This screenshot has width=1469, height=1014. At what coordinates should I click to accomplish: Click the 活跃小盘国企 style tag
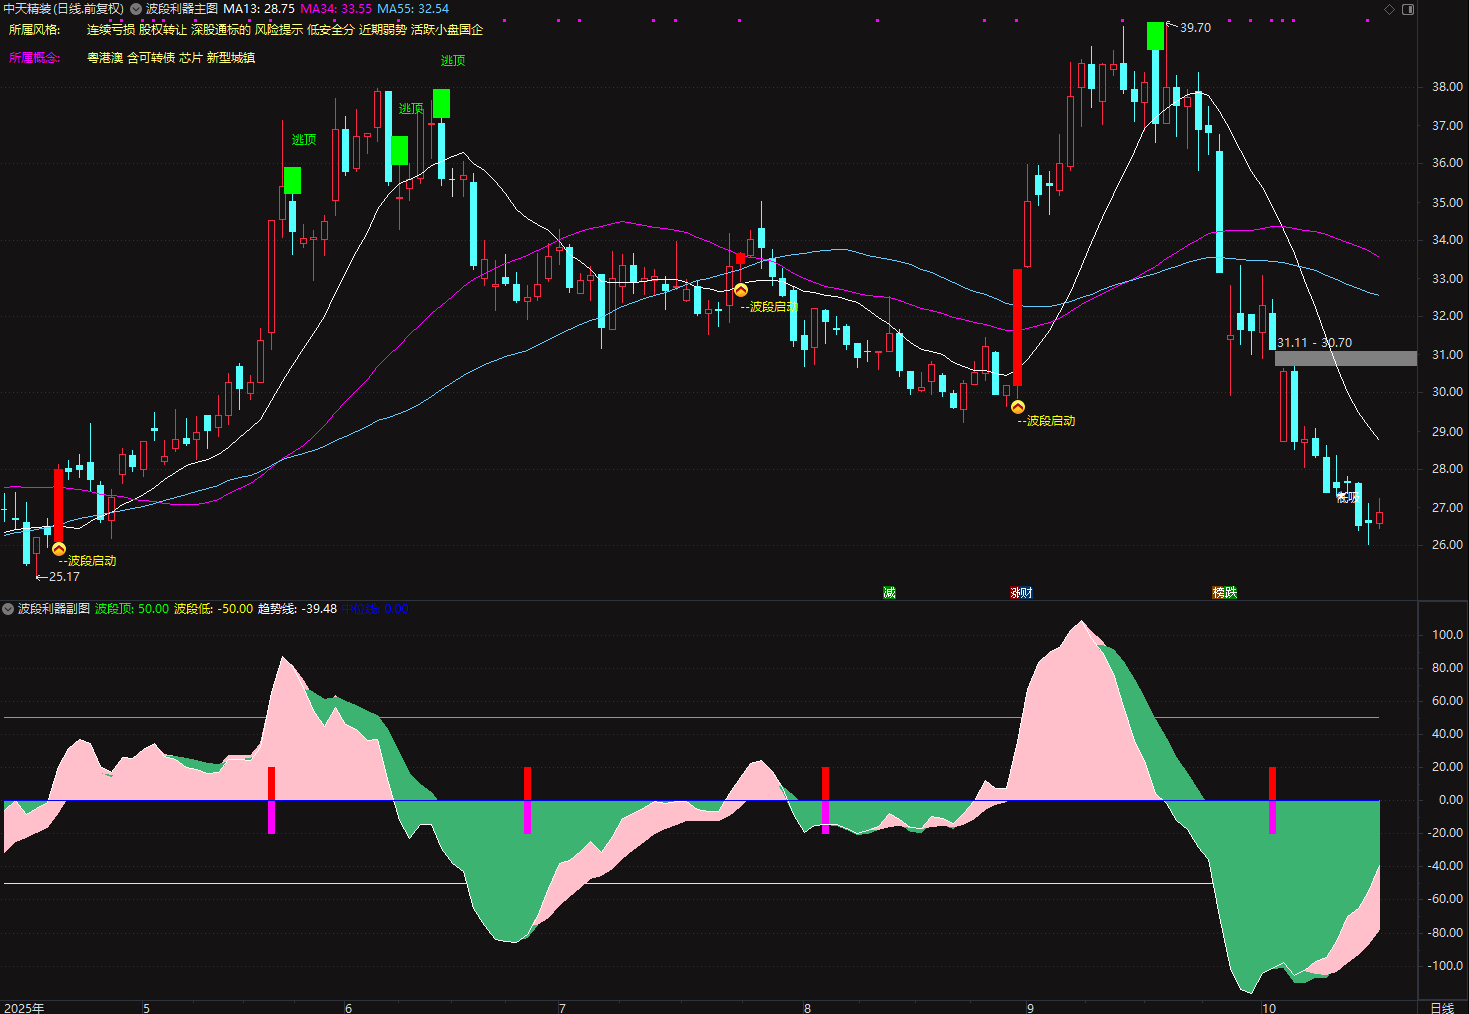coord(447,30)
